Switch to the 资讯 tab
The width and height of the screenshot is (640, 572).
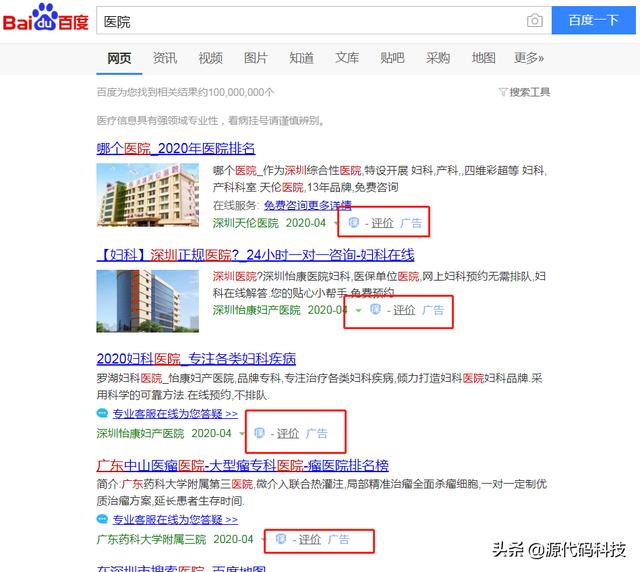point(165,58)
